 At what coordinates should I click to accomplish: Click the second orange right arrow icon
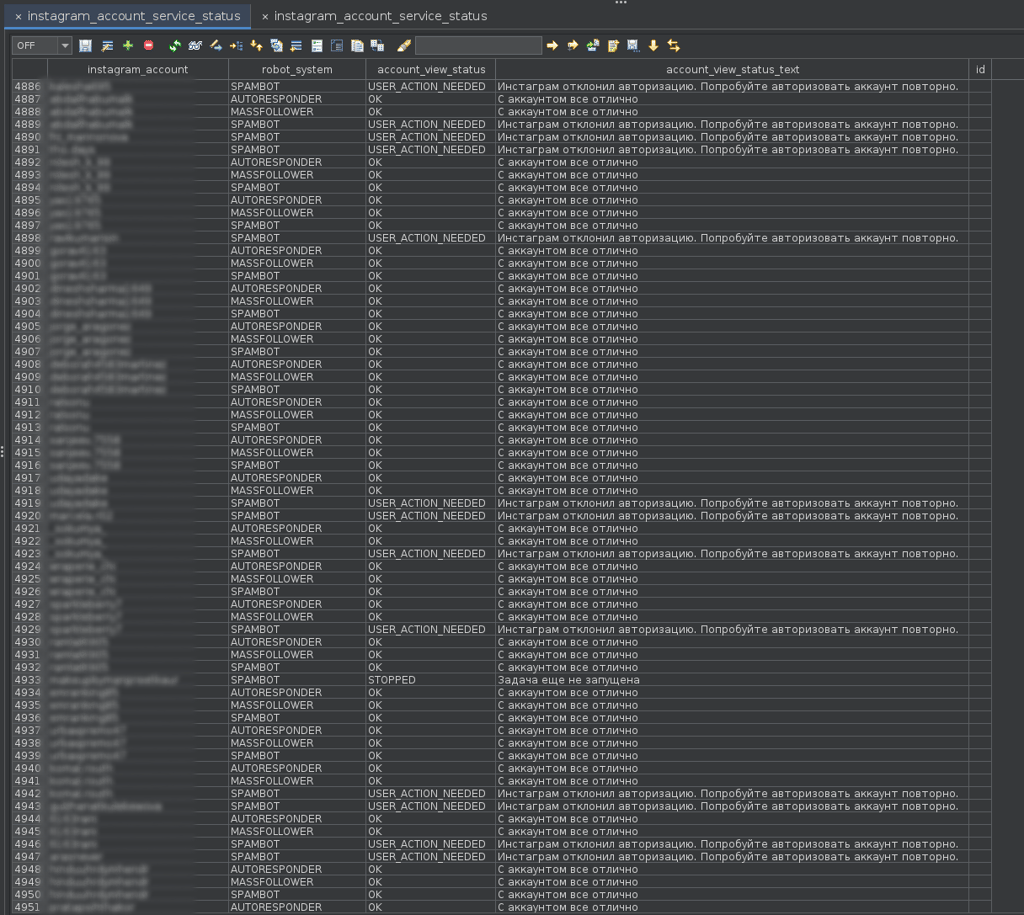point(573,46)
